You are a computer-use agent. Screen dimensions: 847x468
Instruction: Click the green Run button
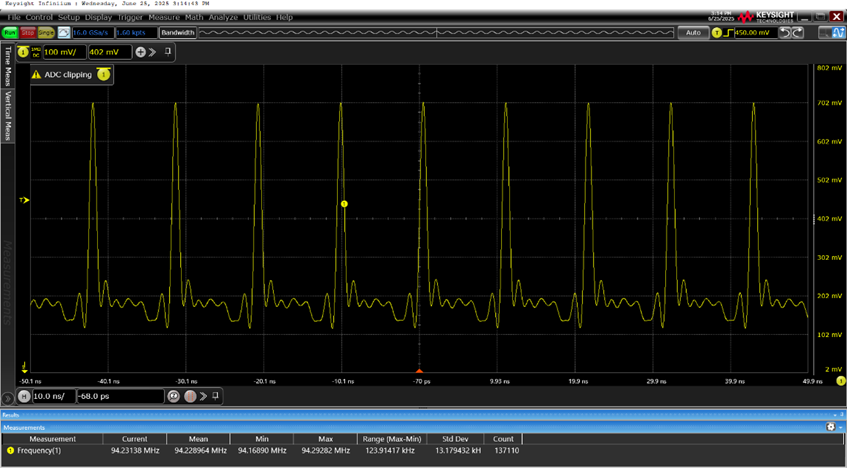click(x=10, y=33)
